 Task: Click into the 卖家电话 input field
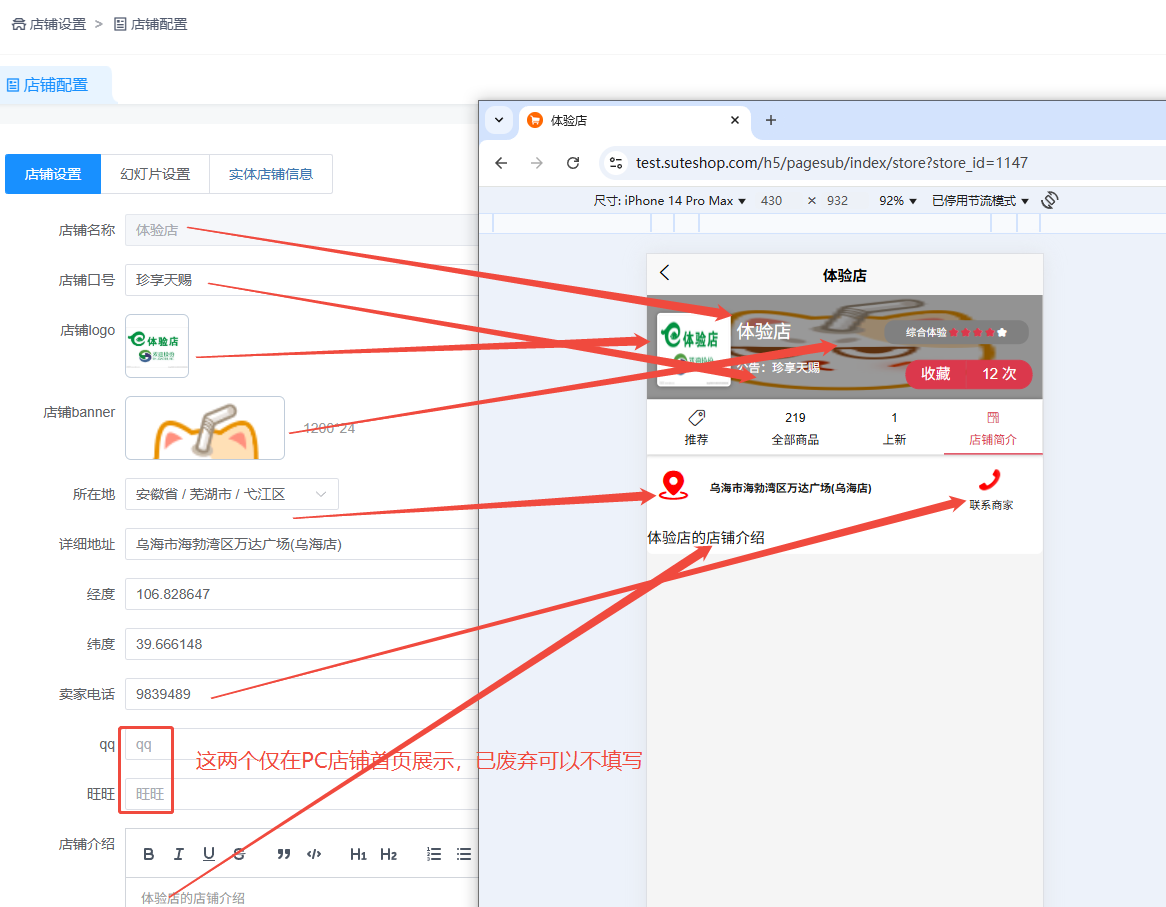300,694
